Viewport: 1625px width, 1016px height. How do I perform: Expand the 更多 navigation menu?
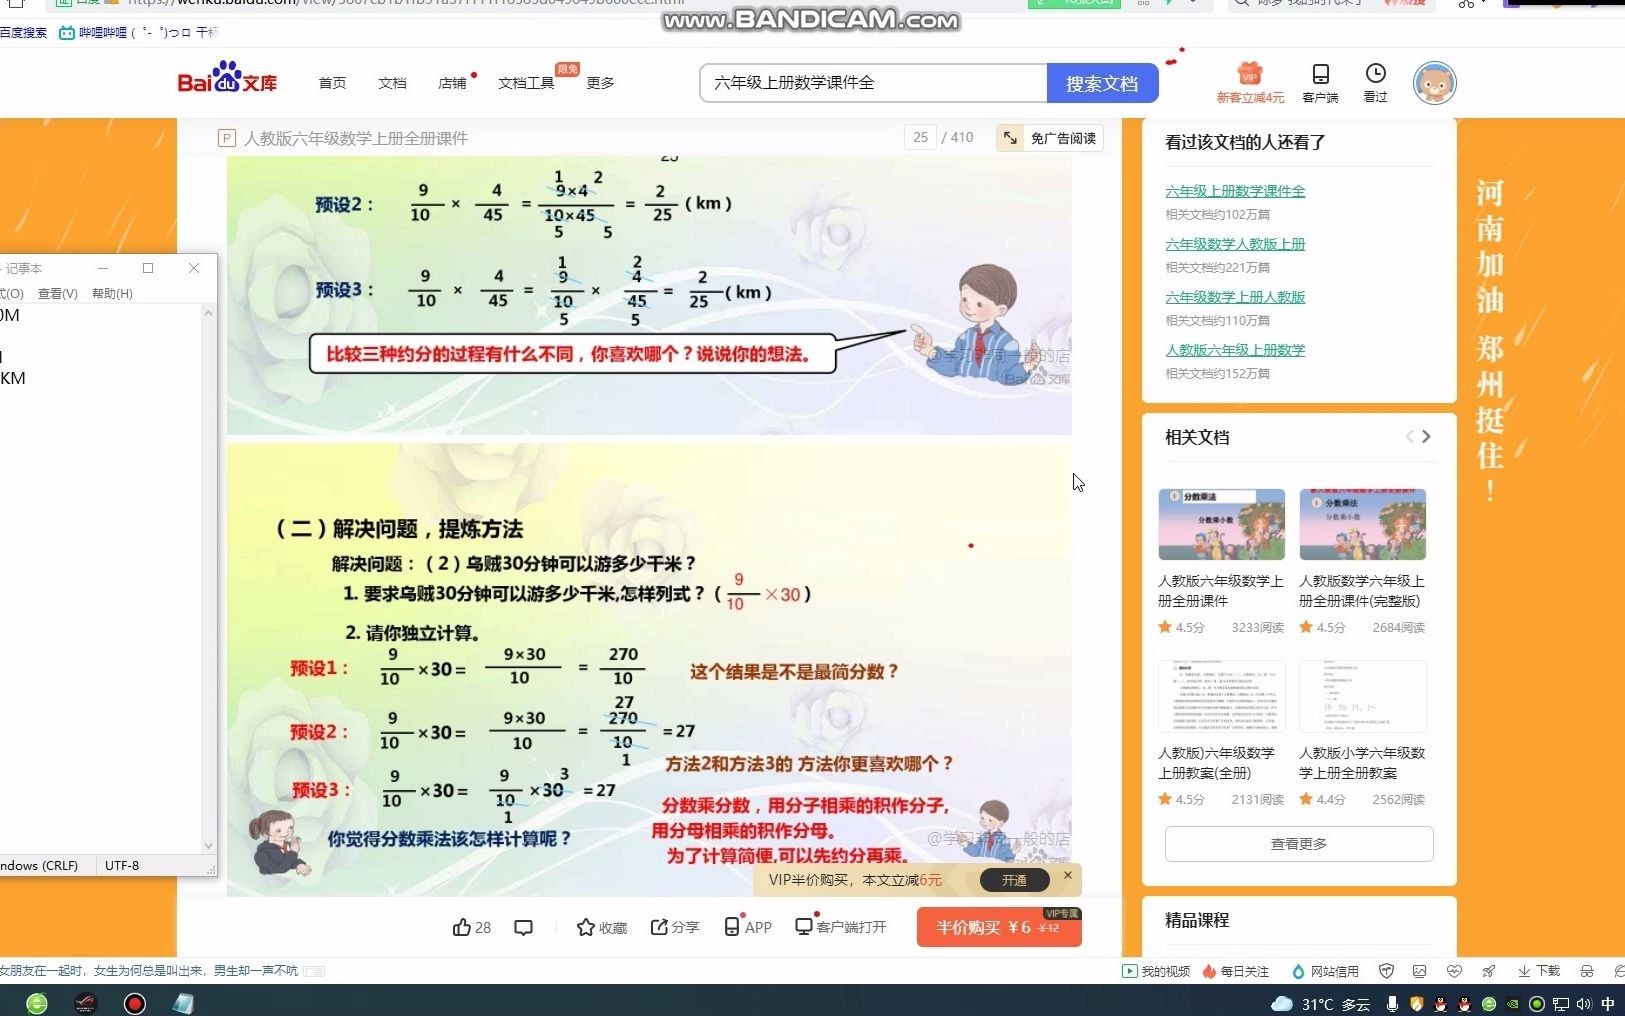click(600, 83)
